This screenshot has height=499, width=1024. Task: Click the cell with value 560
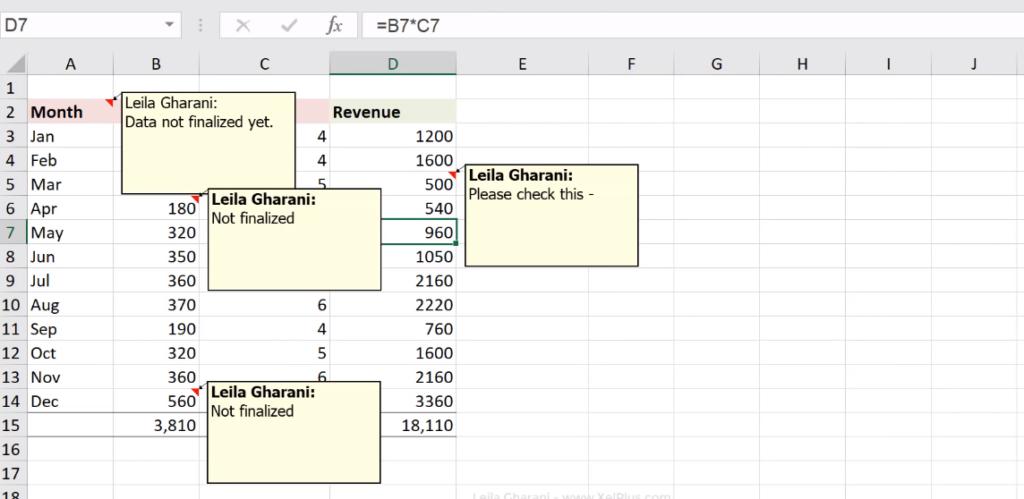(x=156, y=401)
